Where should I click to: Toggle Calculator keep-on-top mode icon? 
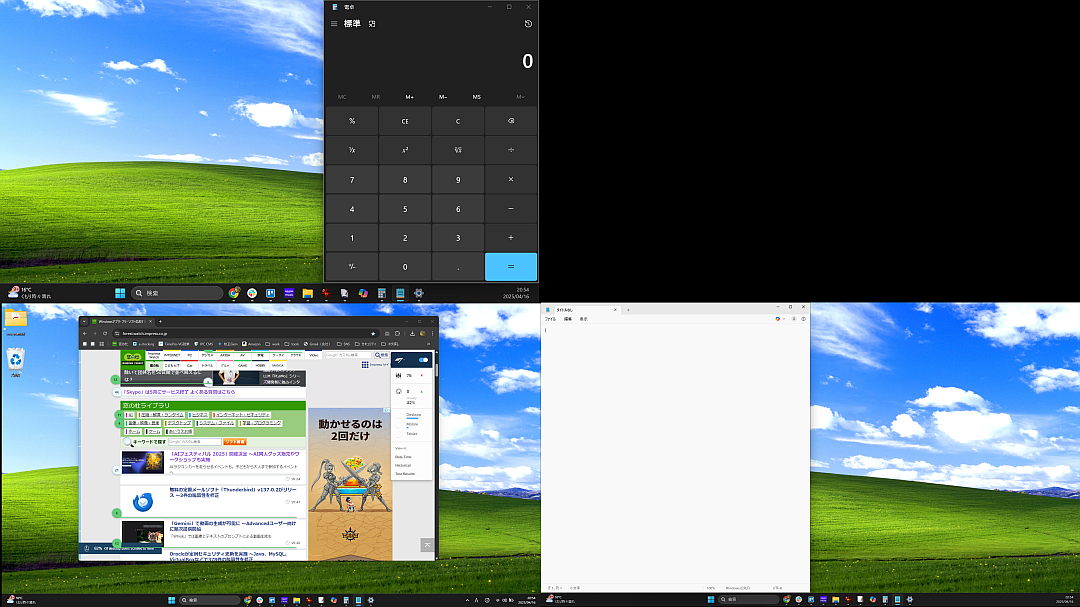coord(372,23)
